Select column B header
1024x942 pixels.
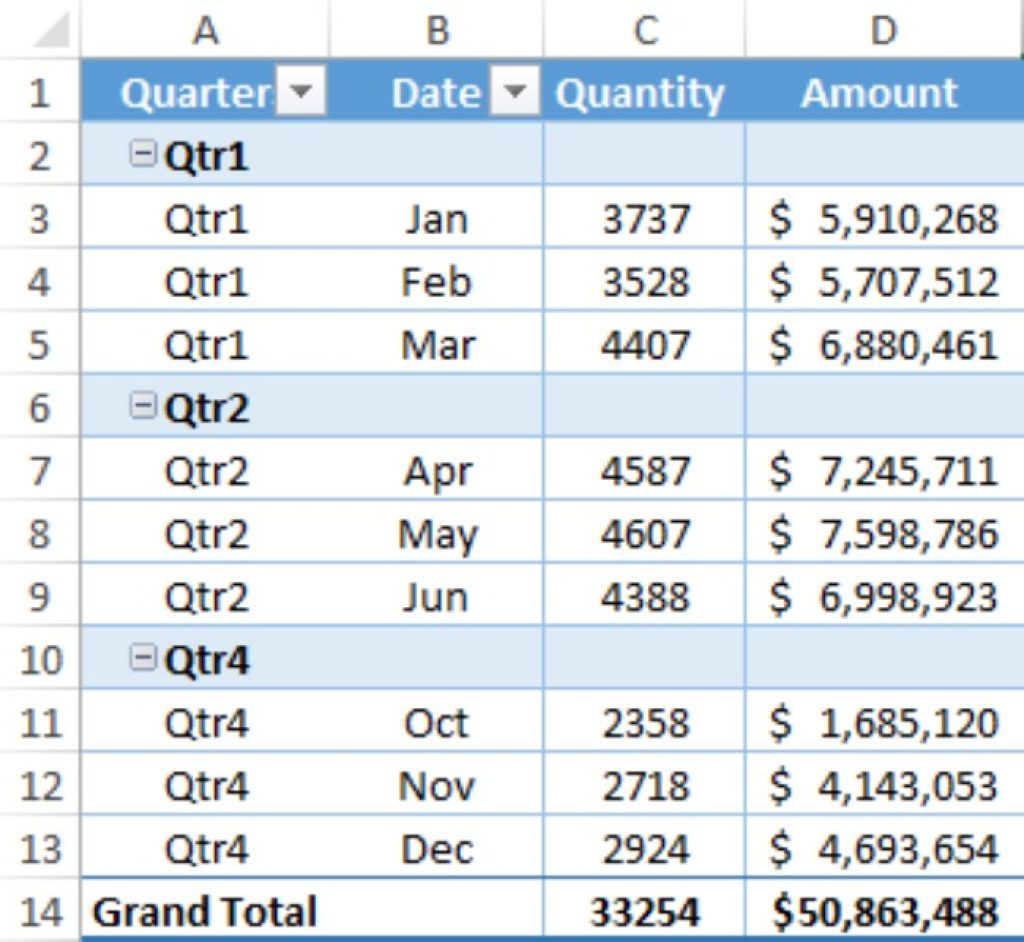[437, 30]
